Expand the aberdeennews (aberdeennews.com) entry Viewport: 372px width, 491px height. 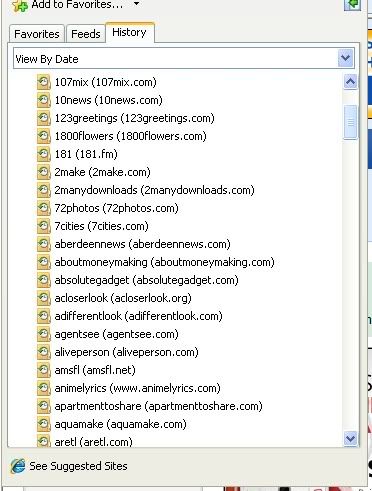(142, 244)
